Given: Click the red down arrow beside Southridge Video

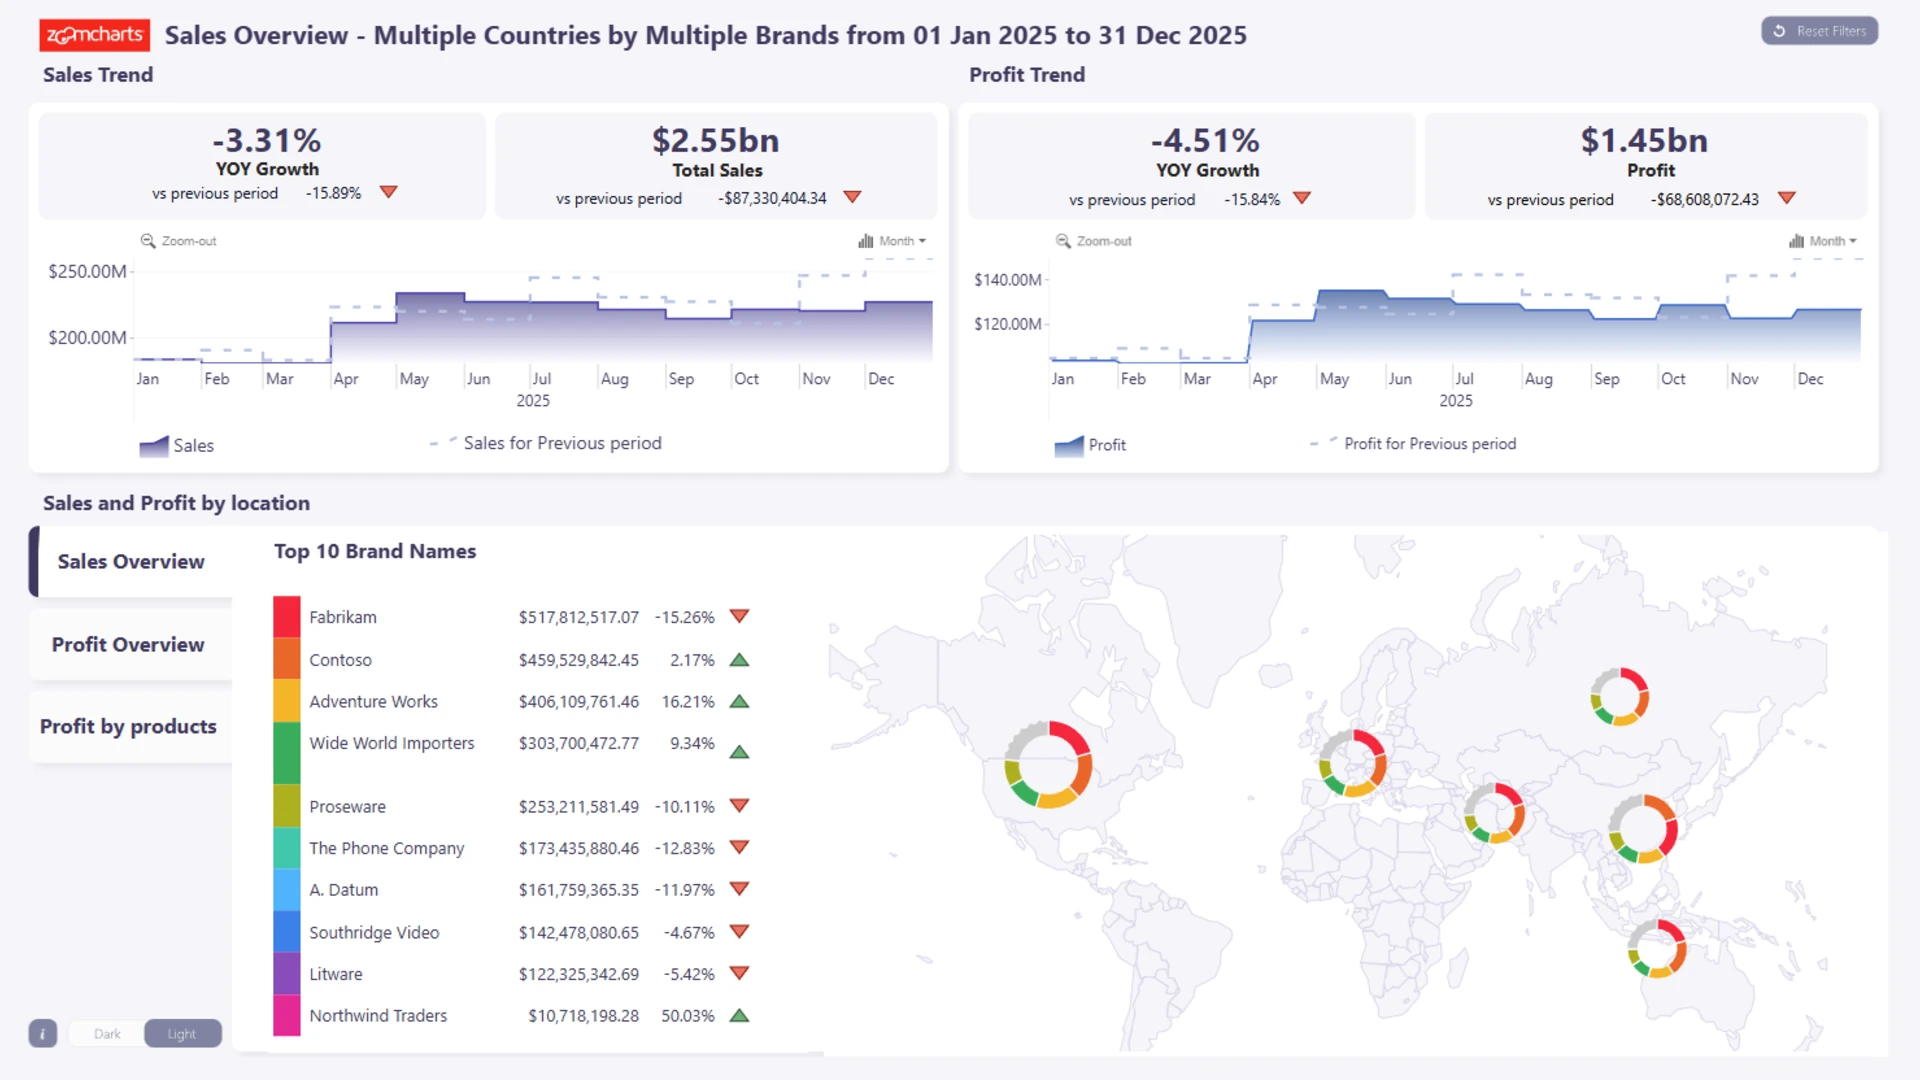Looking at the screenshot, I should tap(739, 932).
